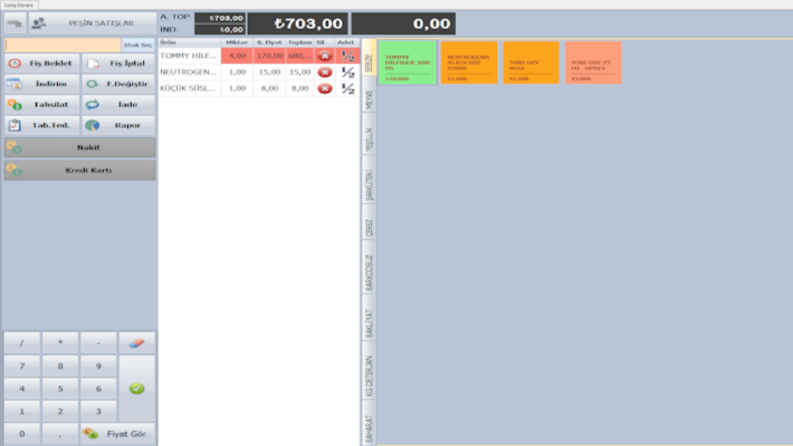Switch to the BAKLİYAT category tab
793x446 pixels.
[x=369, y=320]
